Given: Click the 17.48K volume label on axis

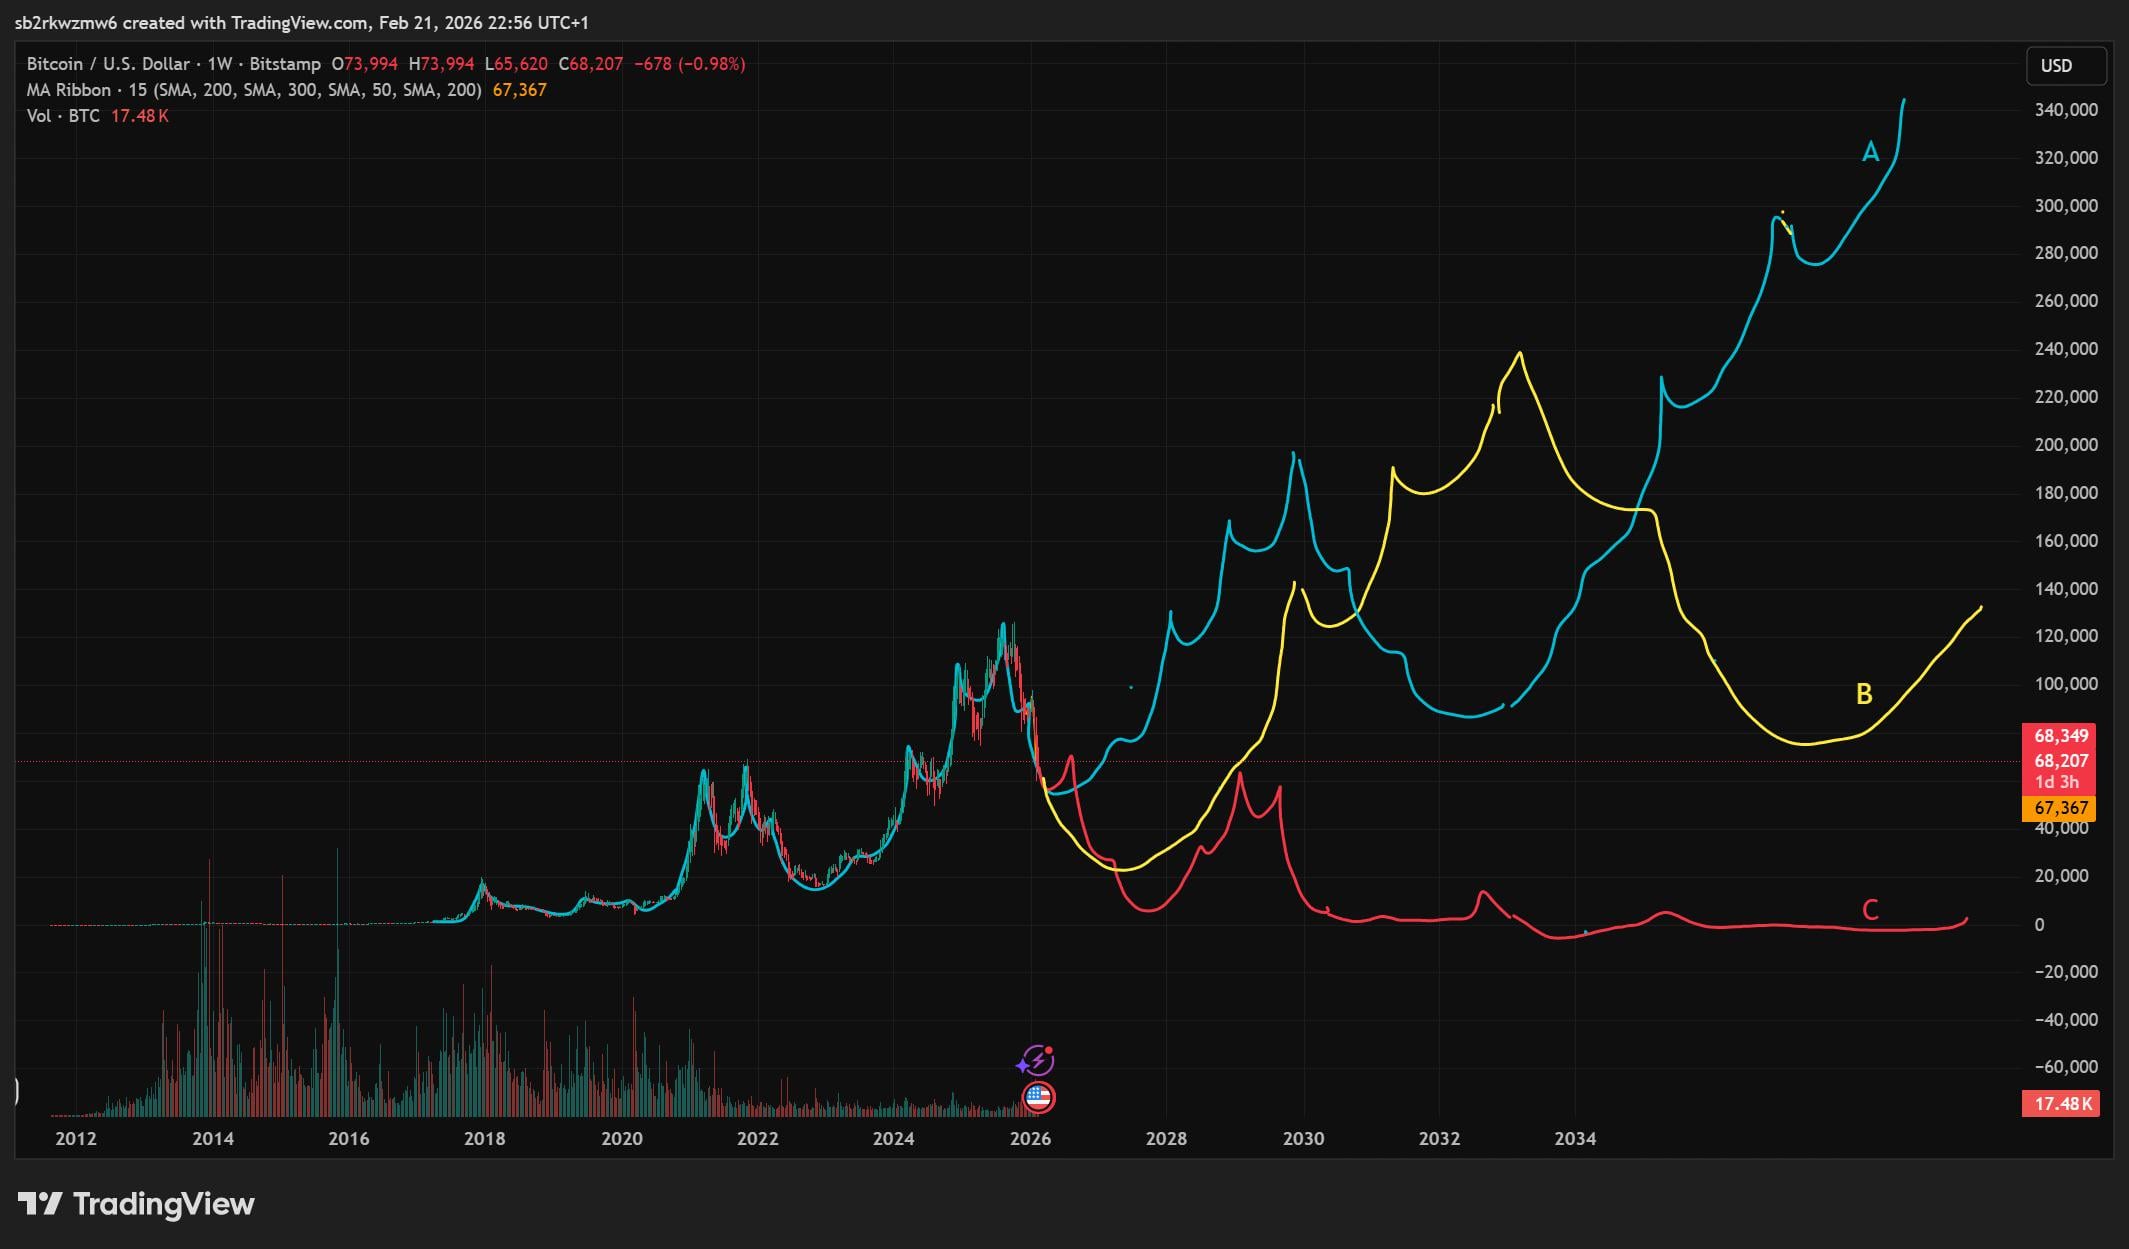Looking at the screenshot, I should tap(2063, 1104).
